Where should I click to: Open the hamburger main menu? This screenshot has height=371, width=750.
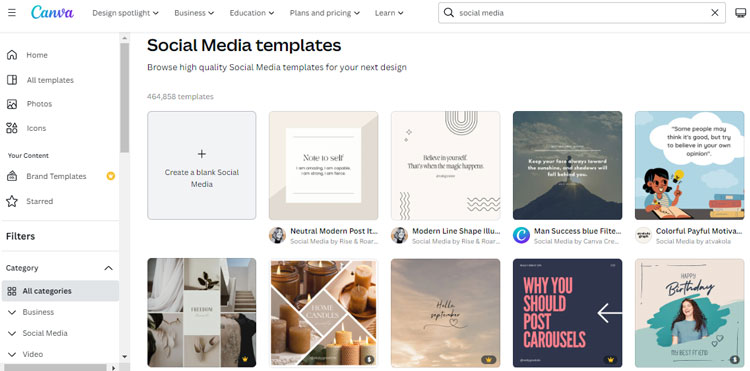pyautogui.click(x=12, y=13)
